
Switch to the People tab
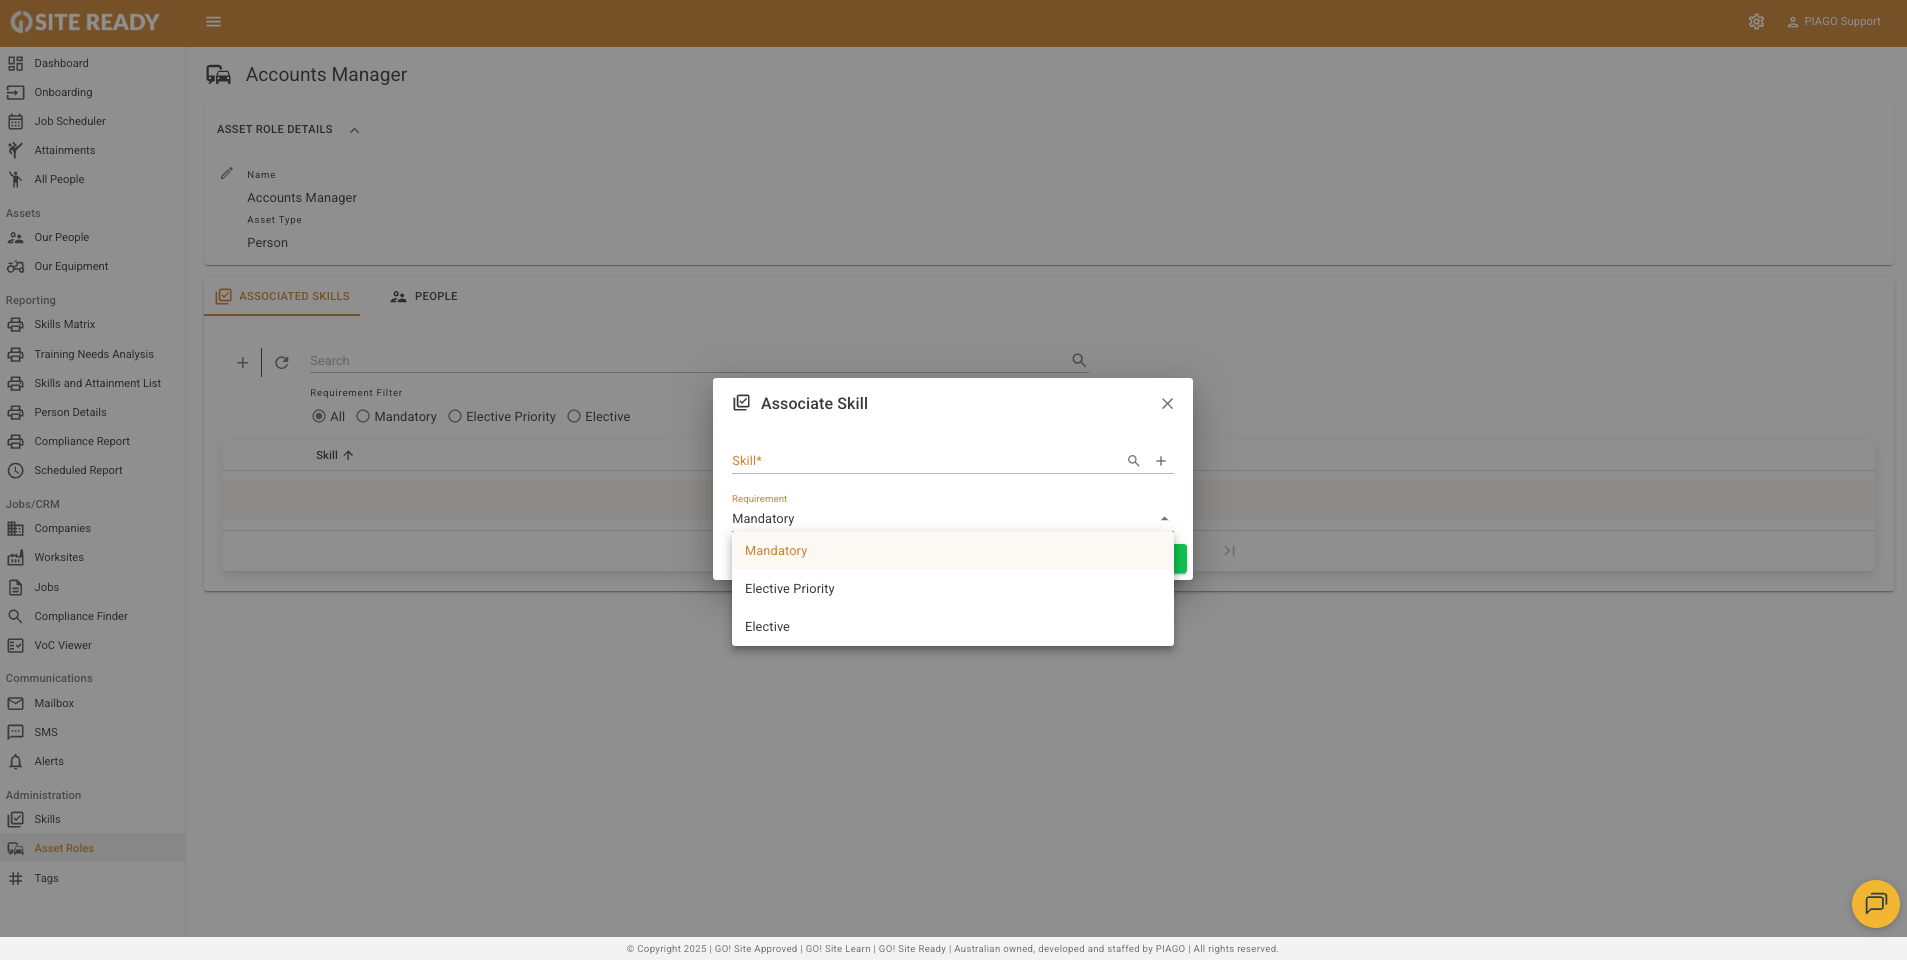(424, 297)
